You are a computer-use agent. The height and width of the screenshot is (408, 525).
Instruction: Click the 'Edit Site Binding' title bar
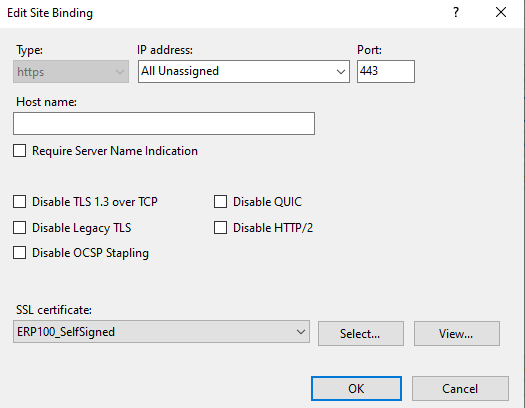[50, 13]
